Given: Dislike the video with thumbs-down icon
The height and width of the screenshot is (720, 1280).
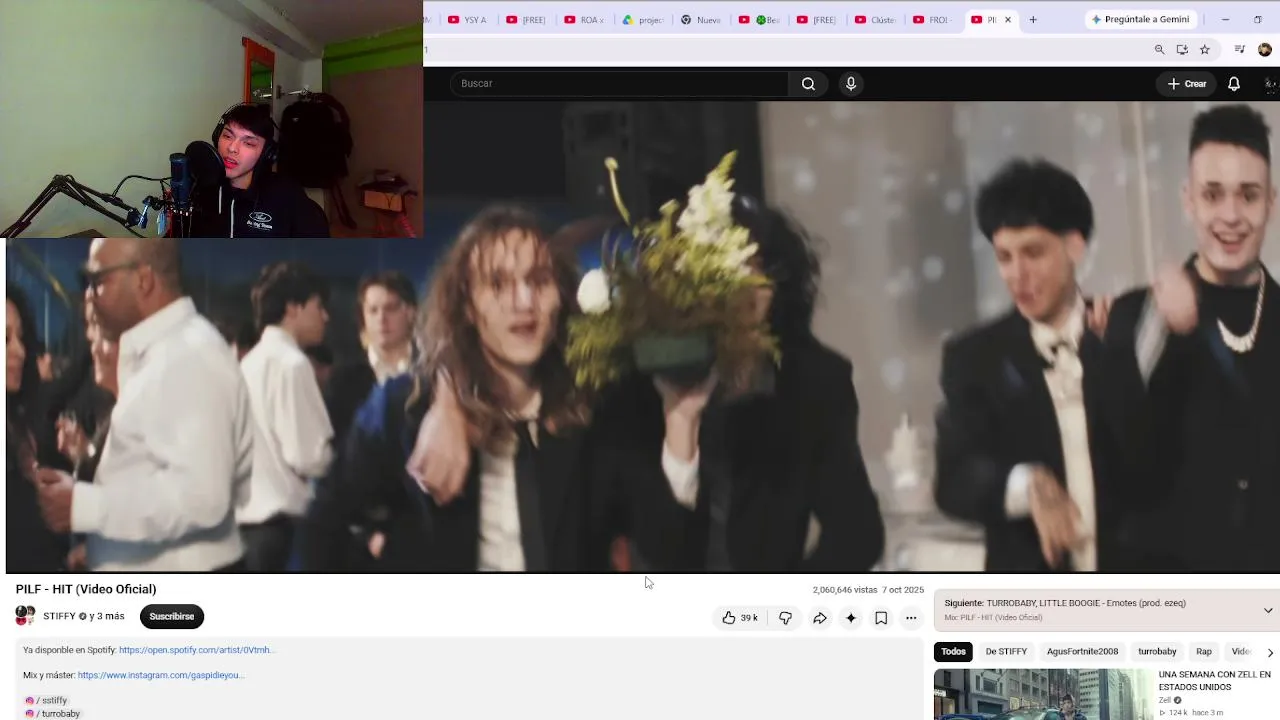Looking at the screenshot, I should [785, 618].
